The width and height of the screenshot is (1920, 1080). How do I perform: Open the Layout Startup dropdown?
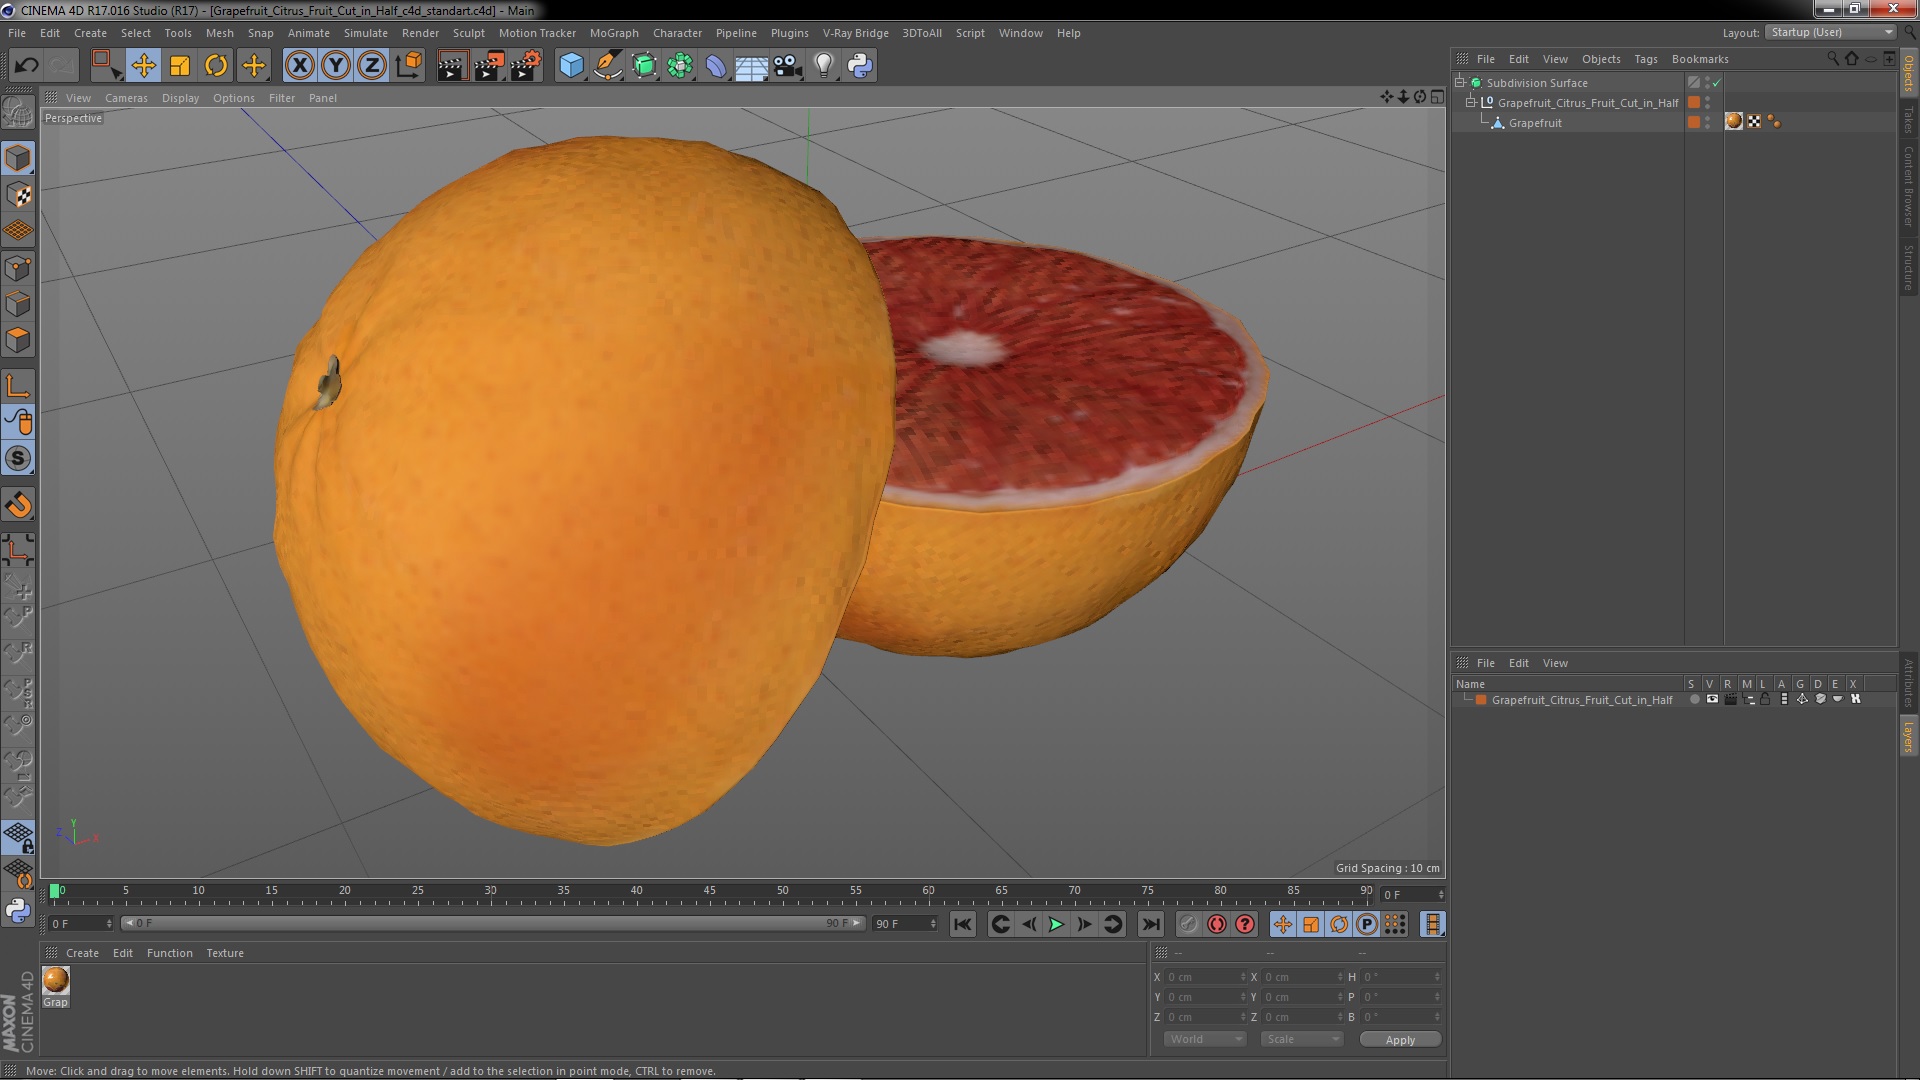click(1831, 32)
